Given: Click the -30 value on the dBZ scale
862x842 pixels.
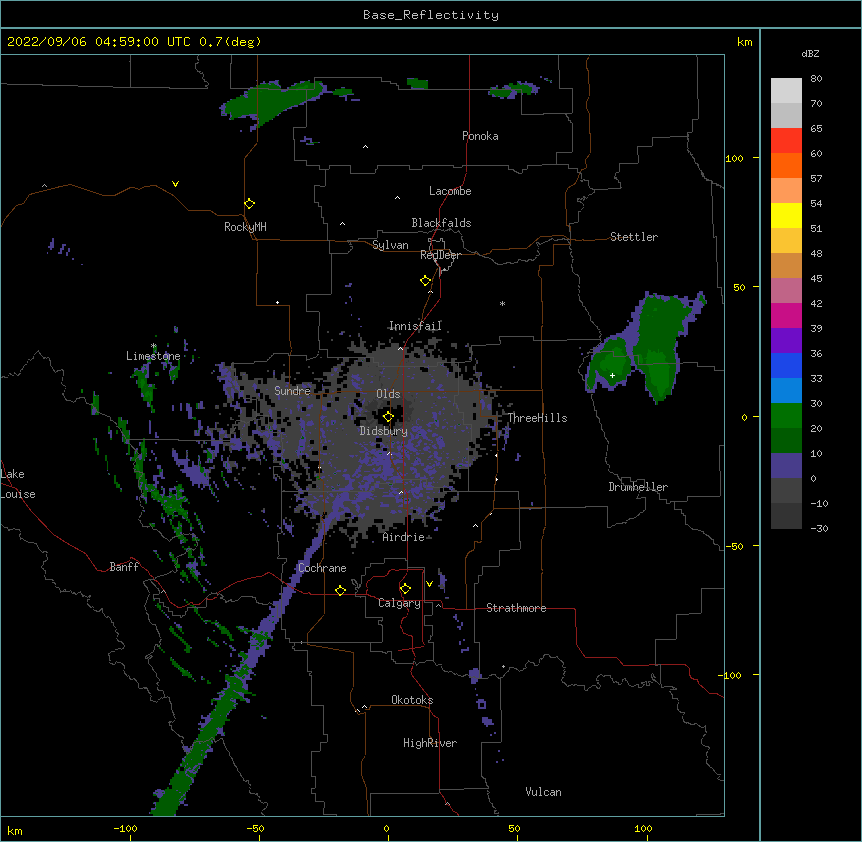Looking at the screenshot, I should coord(819,528).
